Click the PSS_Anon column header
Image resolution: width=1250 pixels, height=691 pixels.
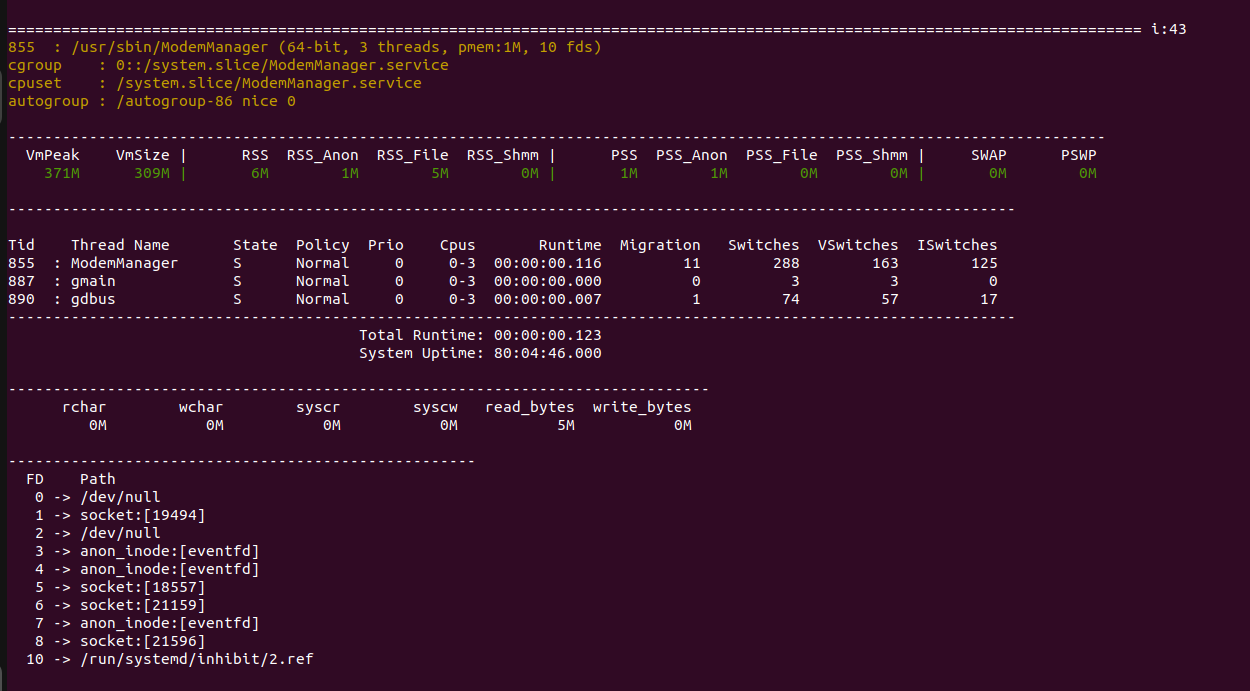tap(692, 155)
